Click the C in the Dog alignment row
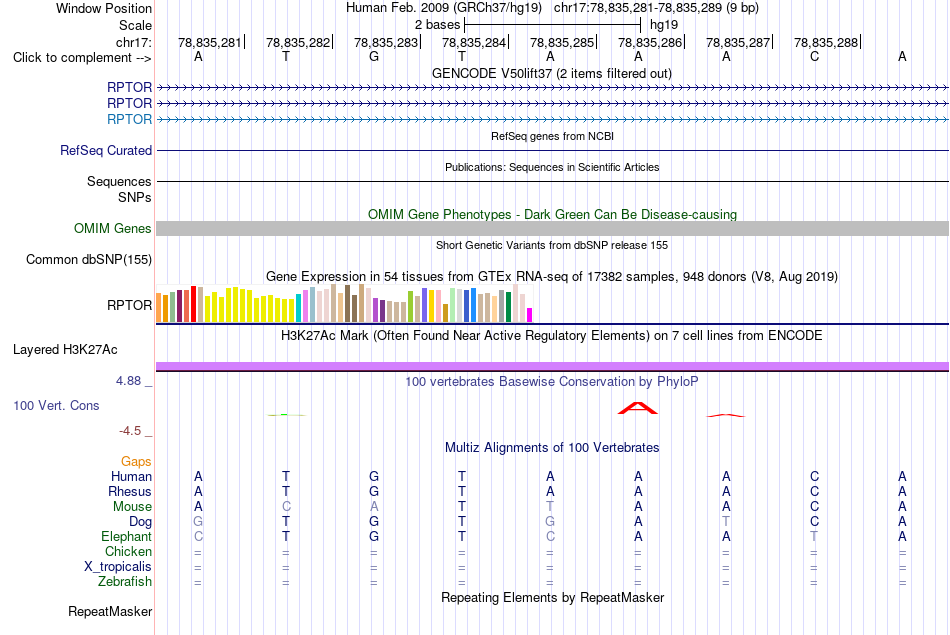950x635 pixels. coord(814,522)
